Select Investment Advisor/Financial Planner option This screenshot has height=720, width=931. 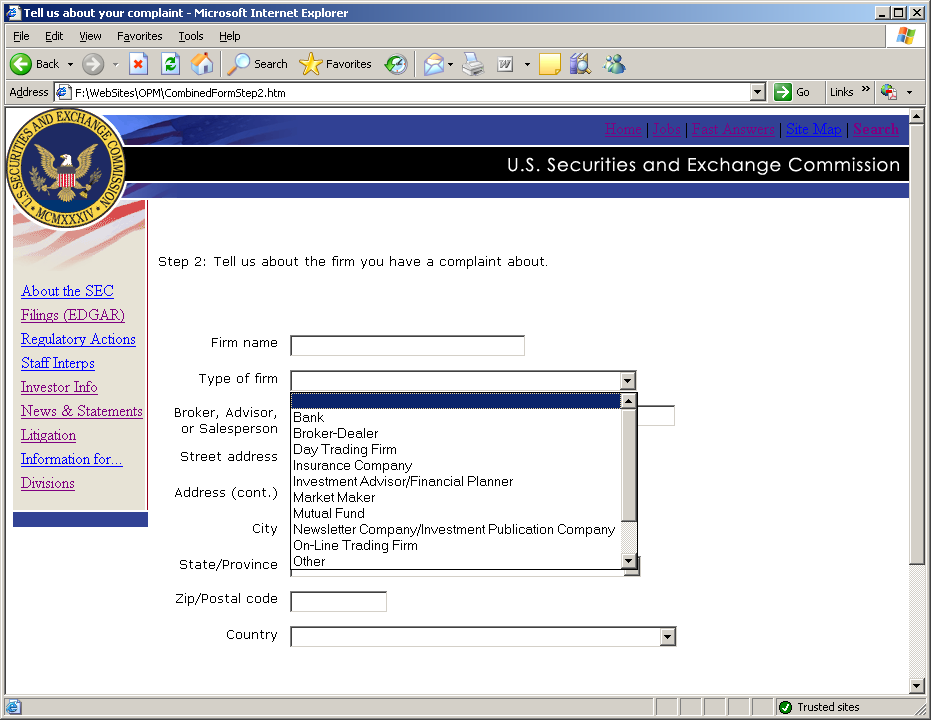click(455, 481)
